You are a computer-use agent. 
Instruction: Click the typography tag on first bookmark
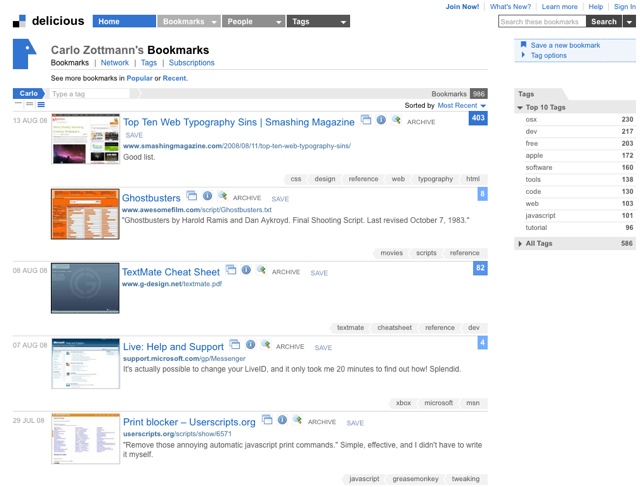435,179
